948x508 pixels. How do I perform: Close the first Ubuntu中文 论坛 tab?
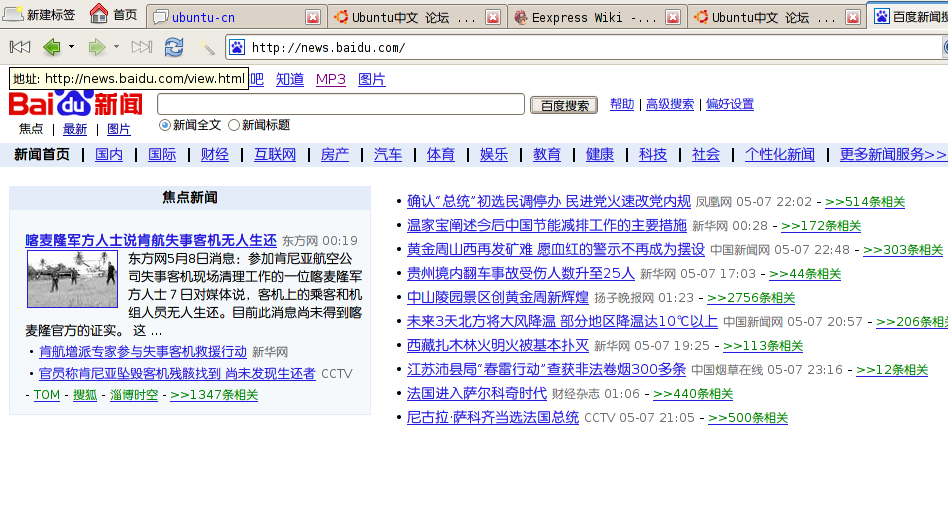click(x=493, y=18)
